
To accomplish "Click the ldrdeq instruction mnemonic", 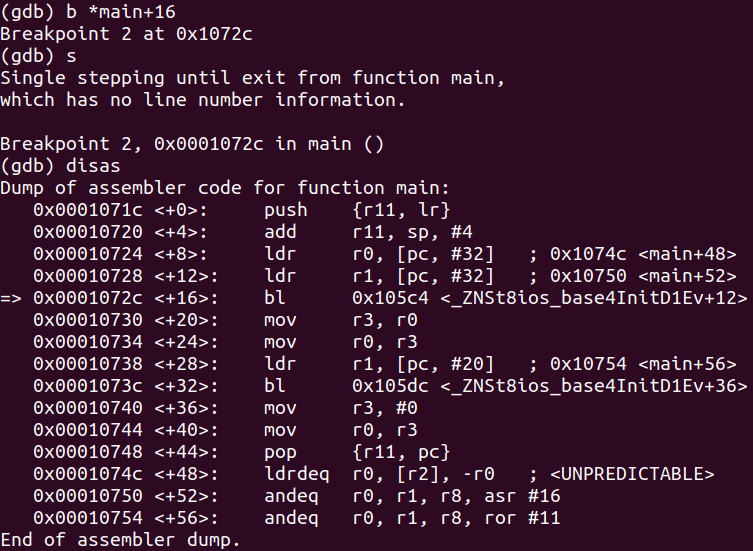I will [297, 474].
